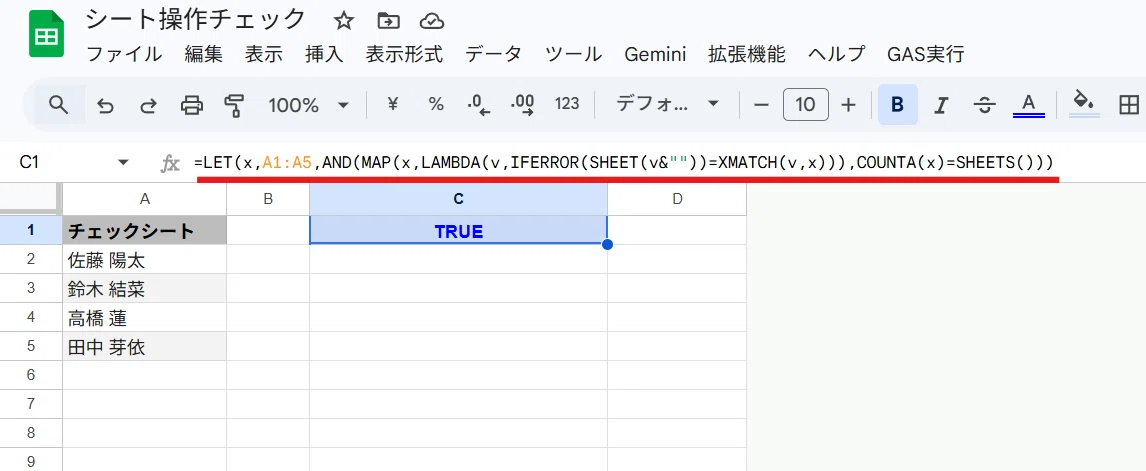
Task: Select row 2 header
Action: [31, 259]
